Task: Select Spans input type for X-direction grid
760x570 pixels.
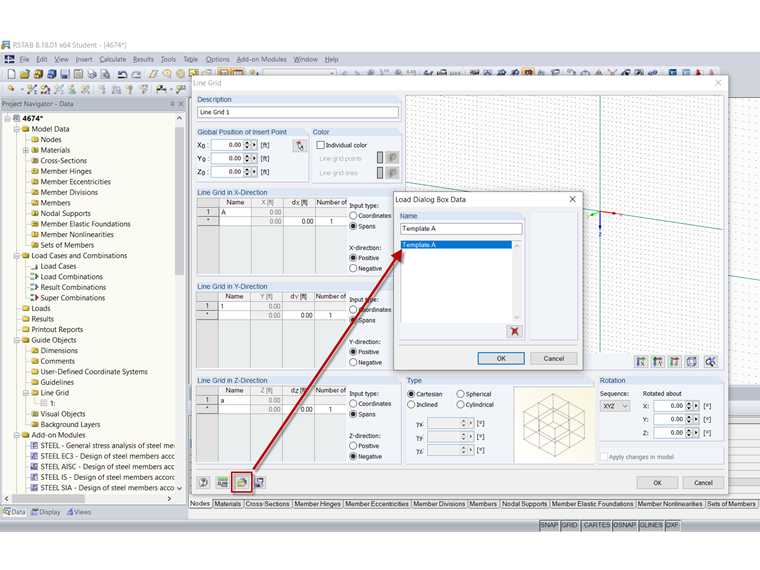Action: coord(353,226)
